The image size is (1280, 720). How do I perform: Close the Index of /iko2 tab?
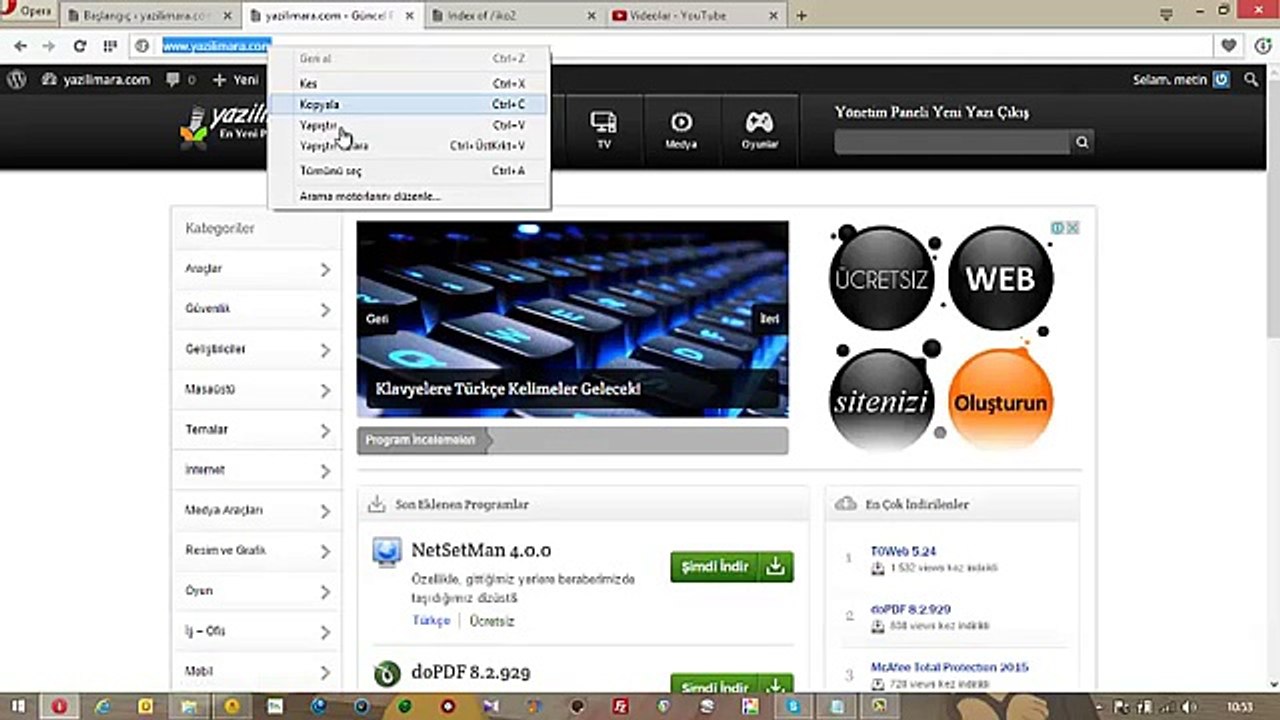tap(592, 15)
